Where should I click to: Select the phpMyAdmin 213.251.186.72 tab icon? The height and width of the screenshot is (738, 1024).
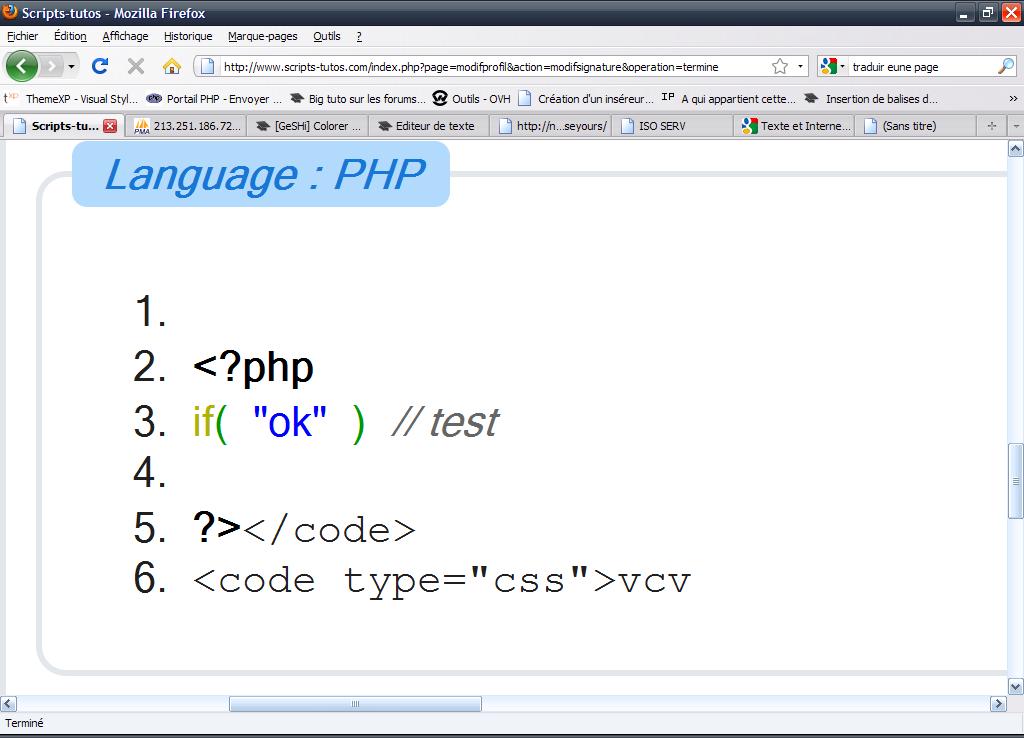point(140,126)
